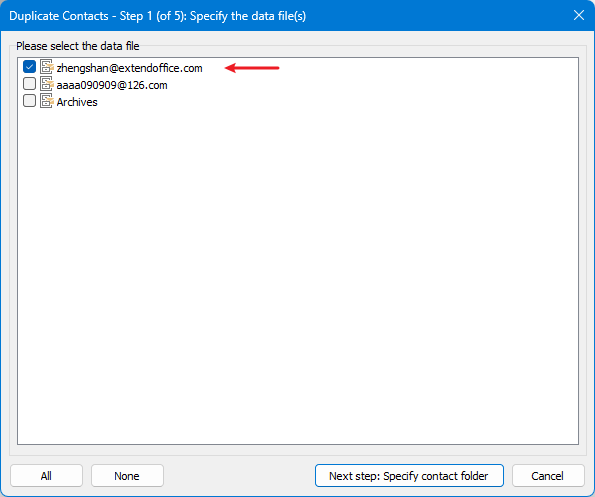595x497 pixels.
Task: Click None to clear all selections
Action: click(x=127, y=476)
